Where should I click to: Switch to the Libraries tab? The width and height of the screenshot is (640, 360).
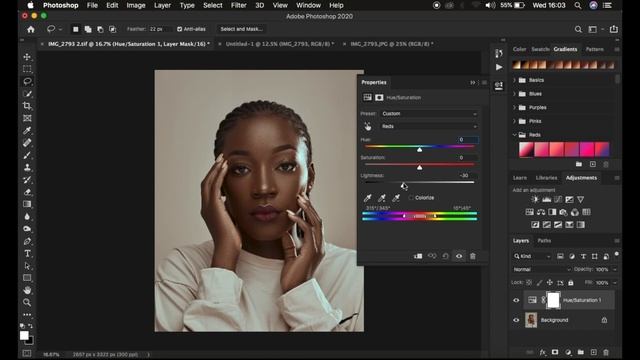tap(546, 178)
